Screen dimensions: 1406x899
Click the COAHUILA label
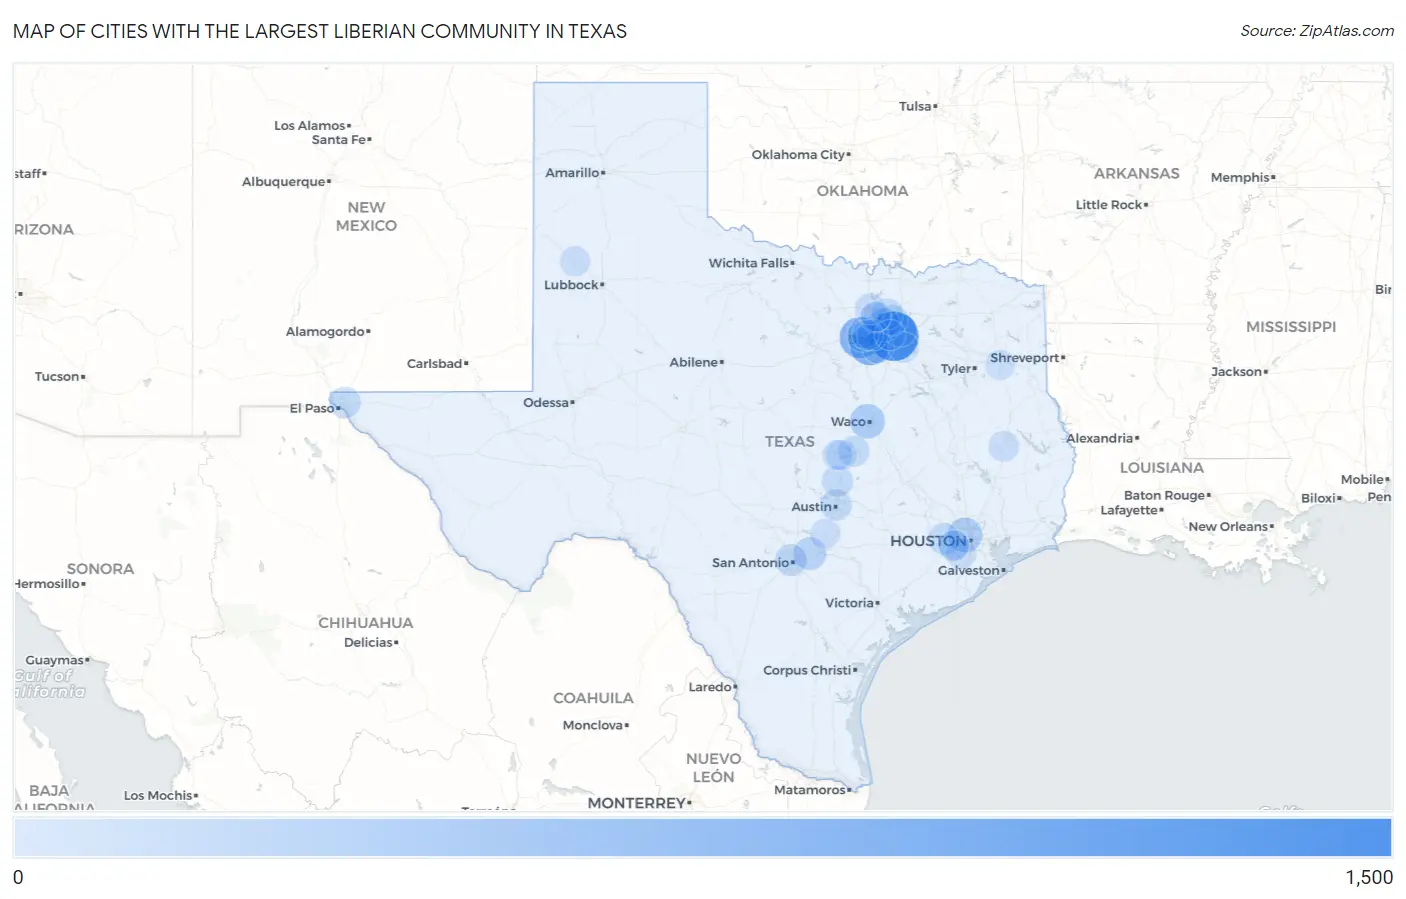pyautogui.click(x=594, y=698)
